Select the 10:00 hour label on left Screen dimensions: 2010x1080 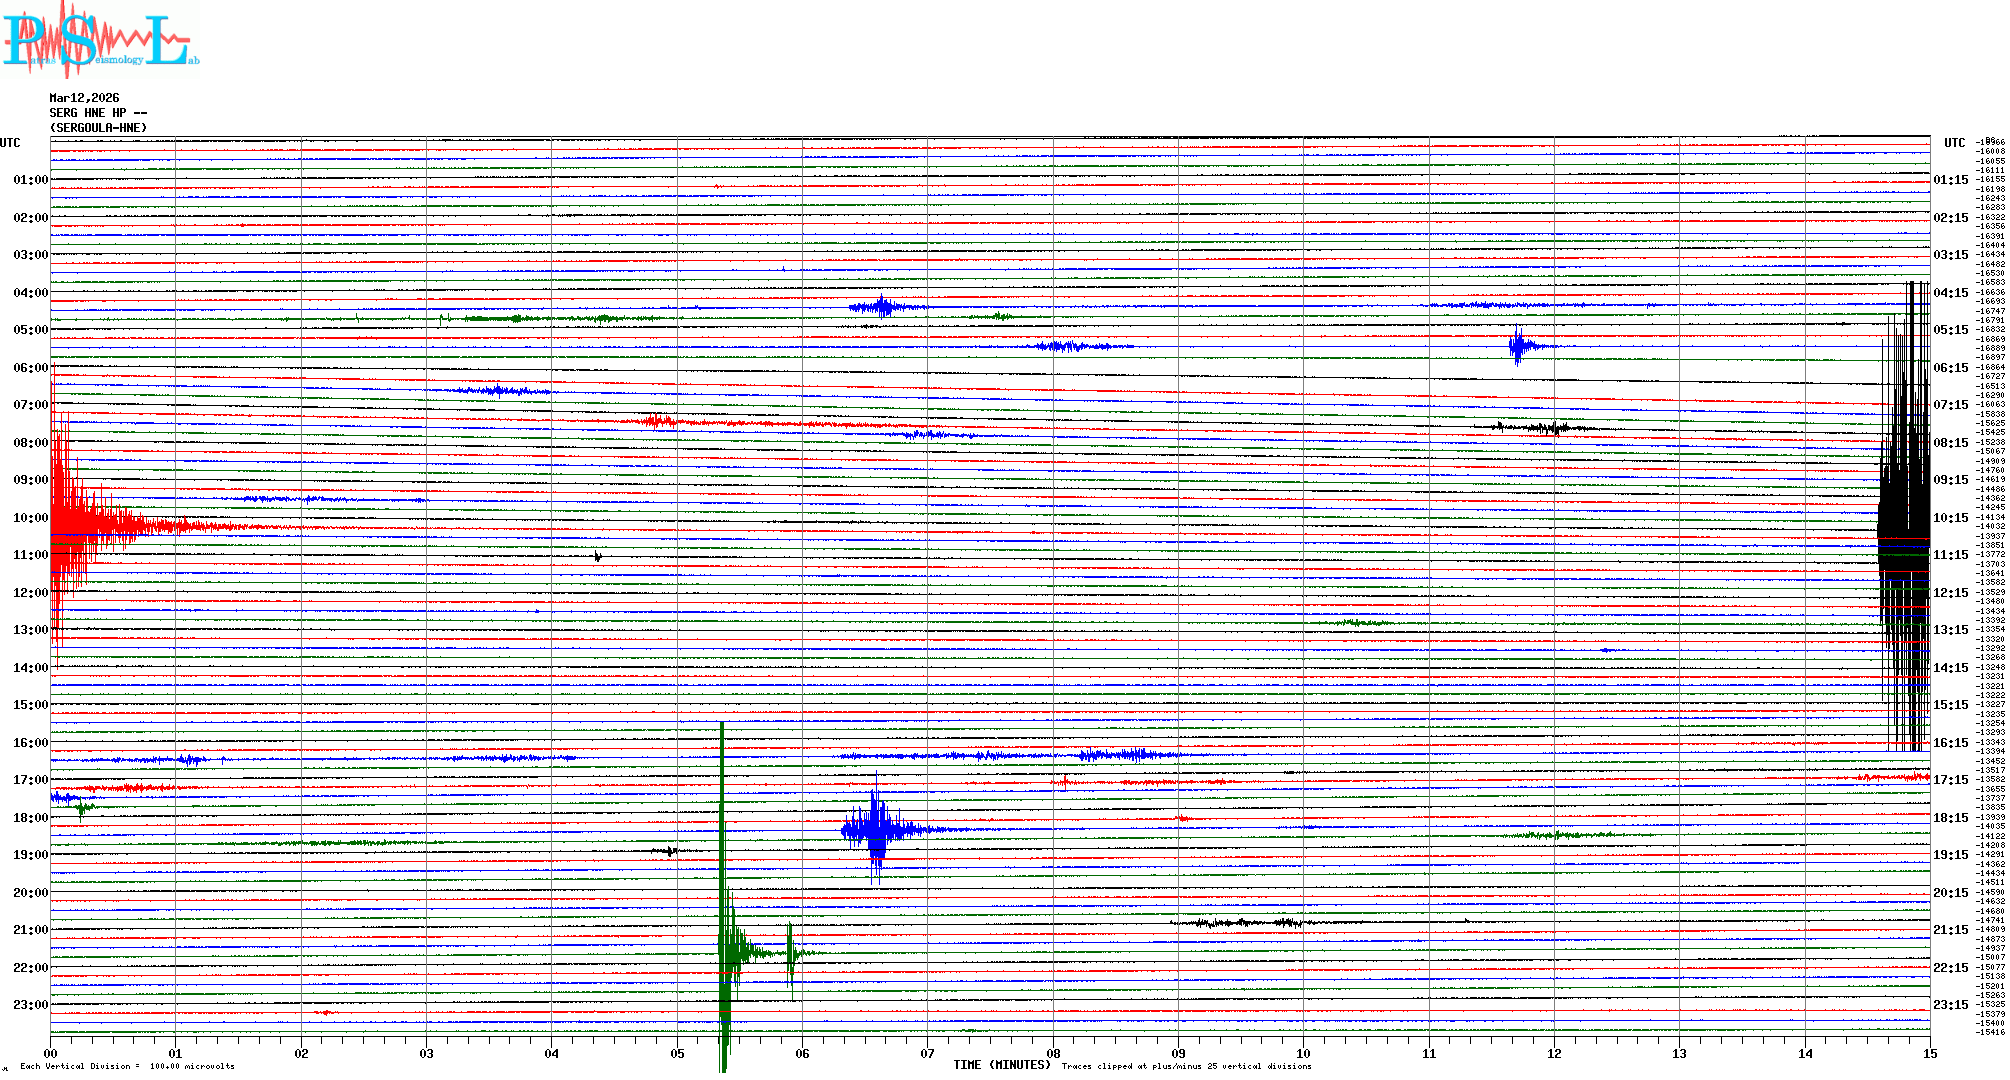pos(30,518)
